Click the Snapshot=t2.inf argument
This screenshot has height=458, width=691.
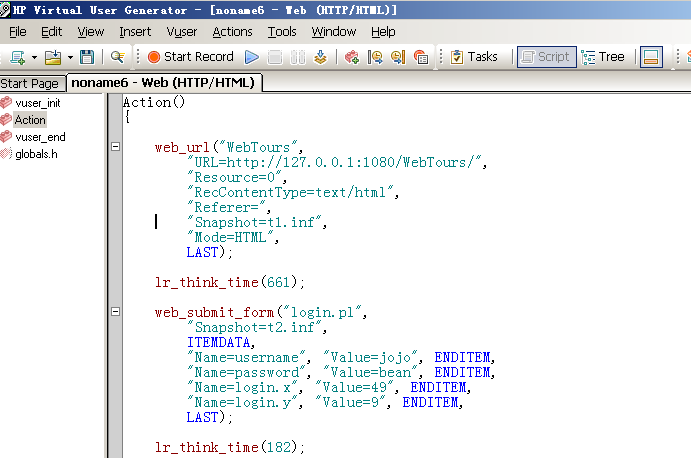click(256, 327)
